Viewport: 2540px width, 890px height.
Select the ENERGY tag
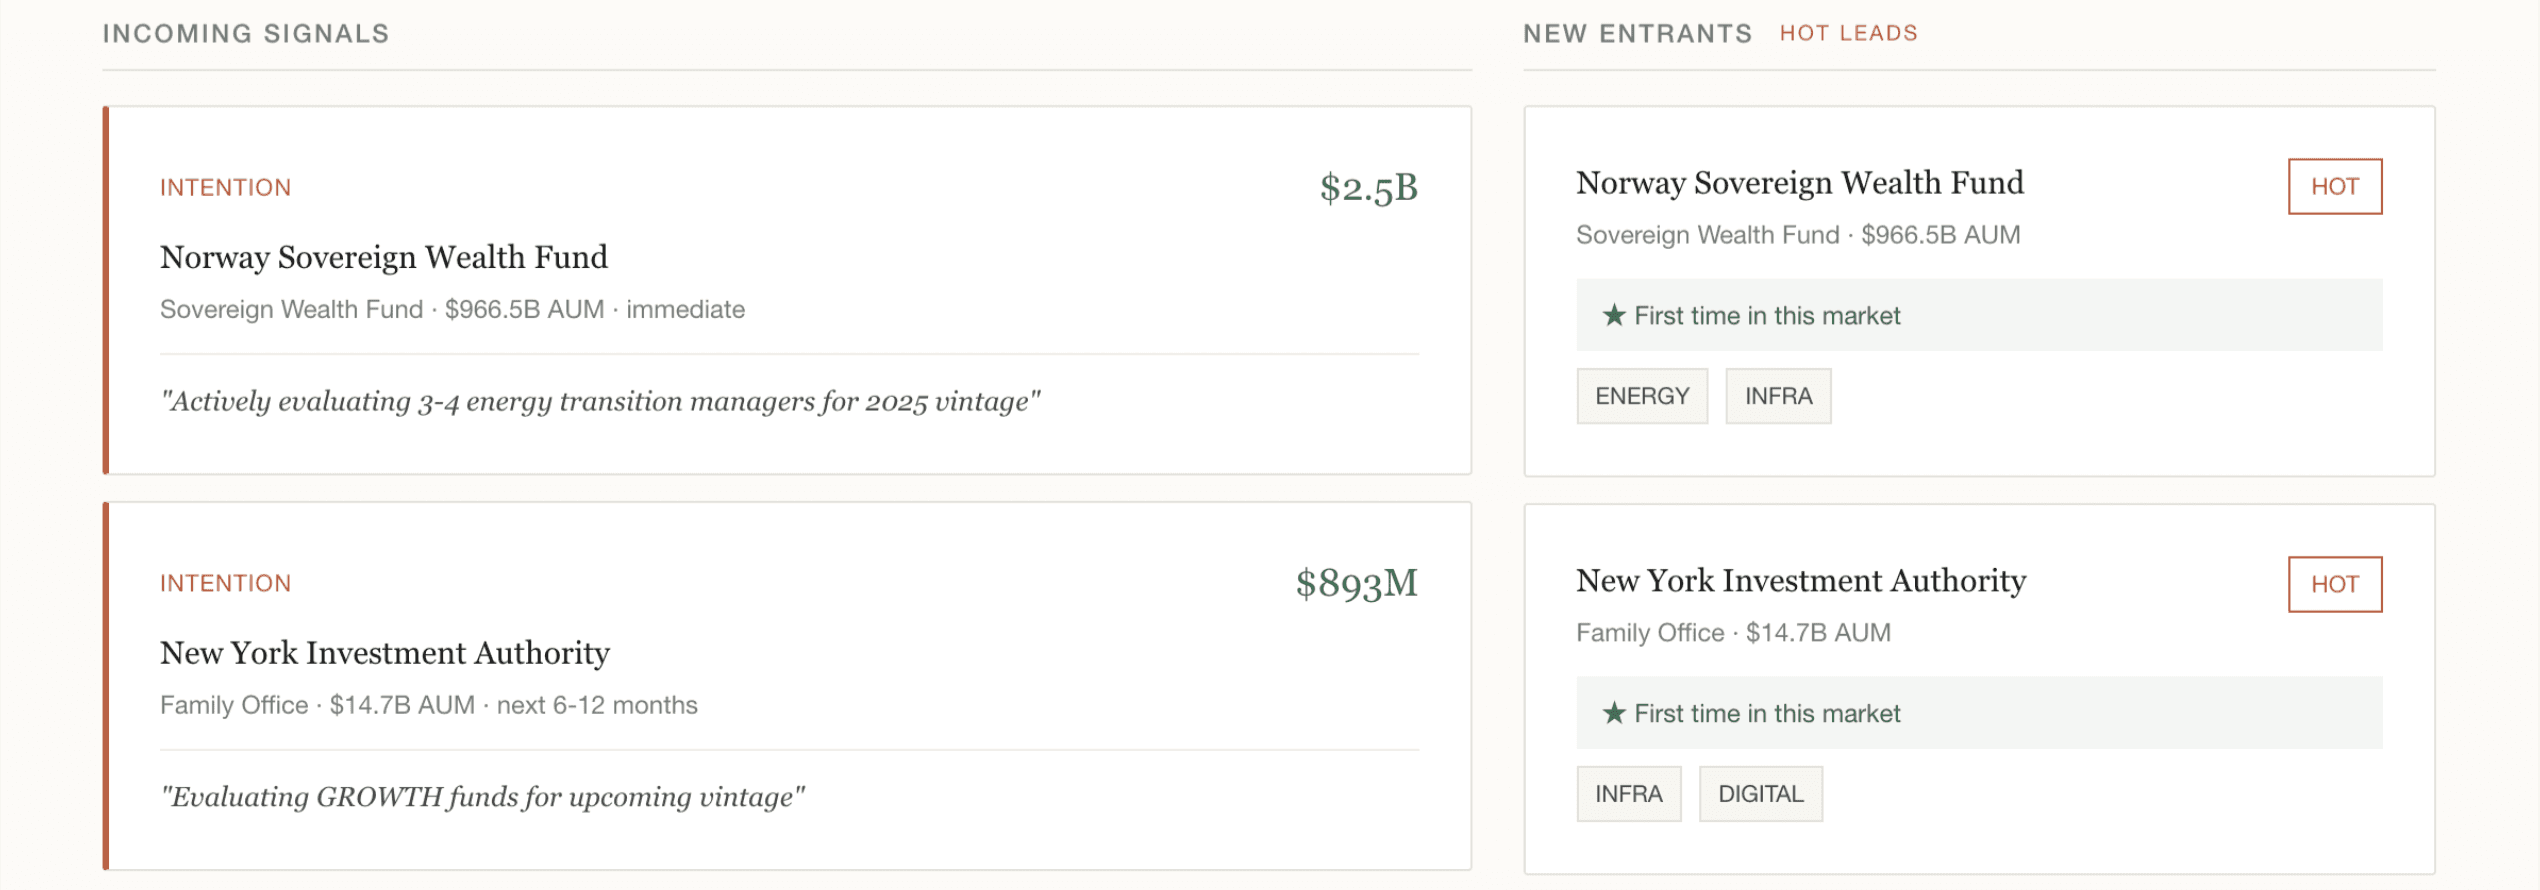[x=1642, y=397]
